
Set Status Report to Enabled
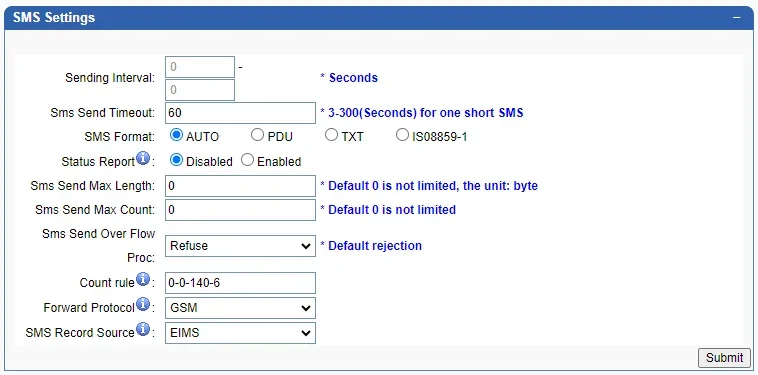click(247, 160)
